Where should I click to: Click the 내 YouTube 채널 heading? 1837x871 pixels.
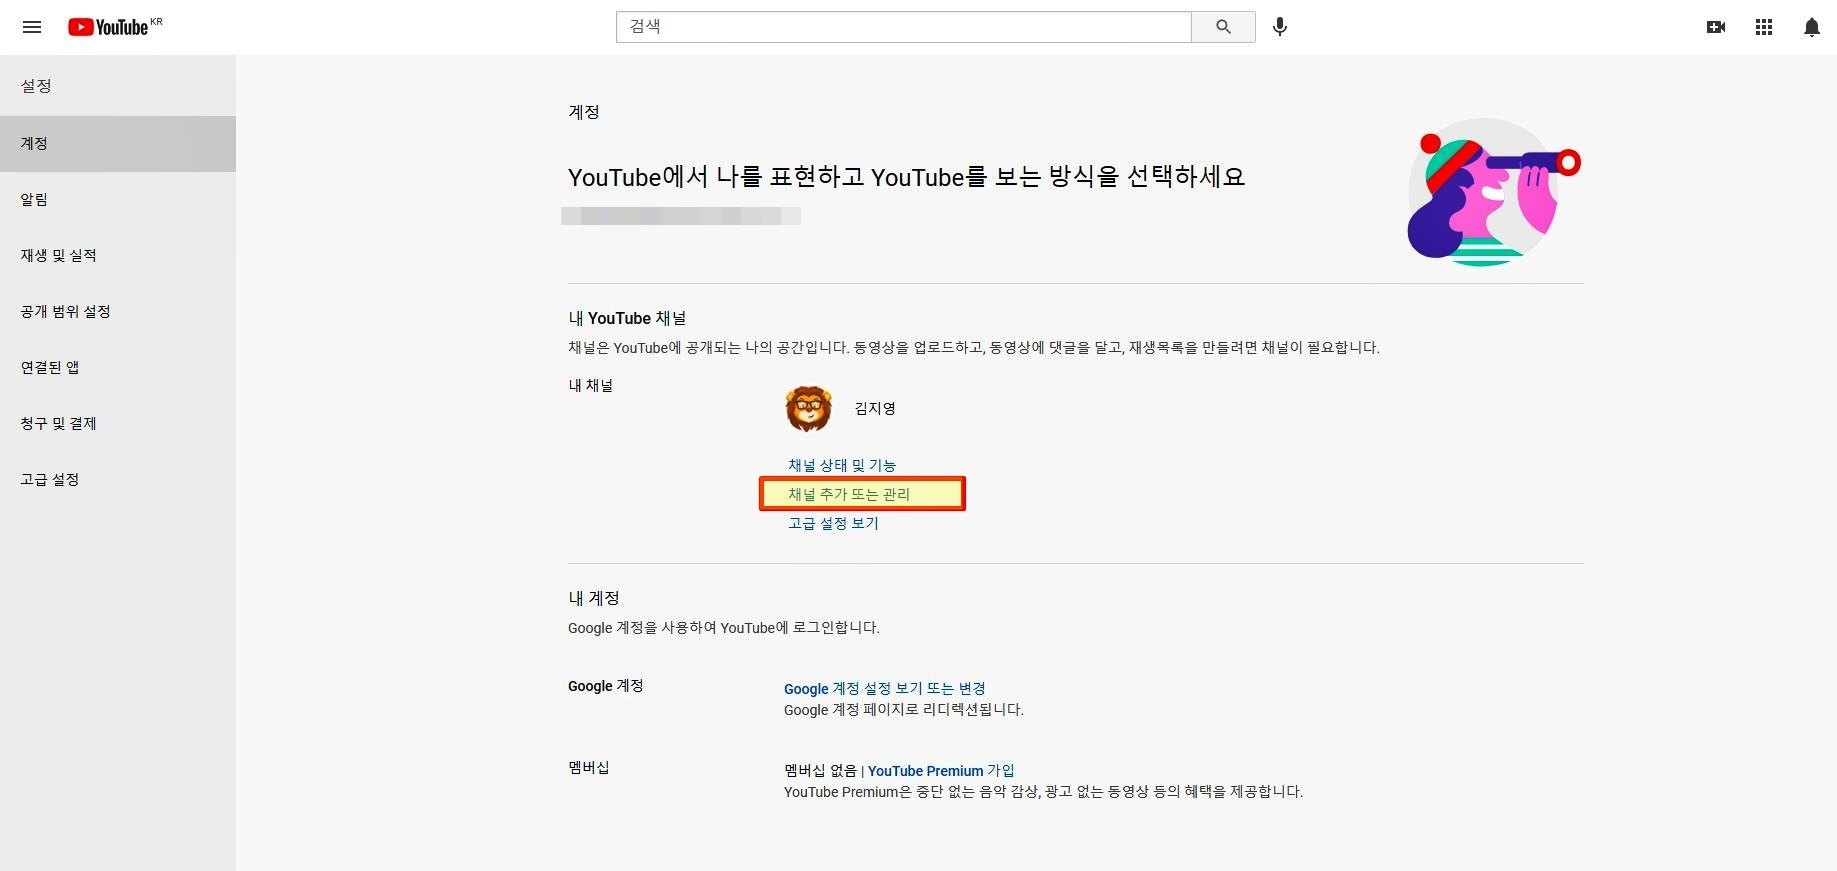click(x=627, y=318)
